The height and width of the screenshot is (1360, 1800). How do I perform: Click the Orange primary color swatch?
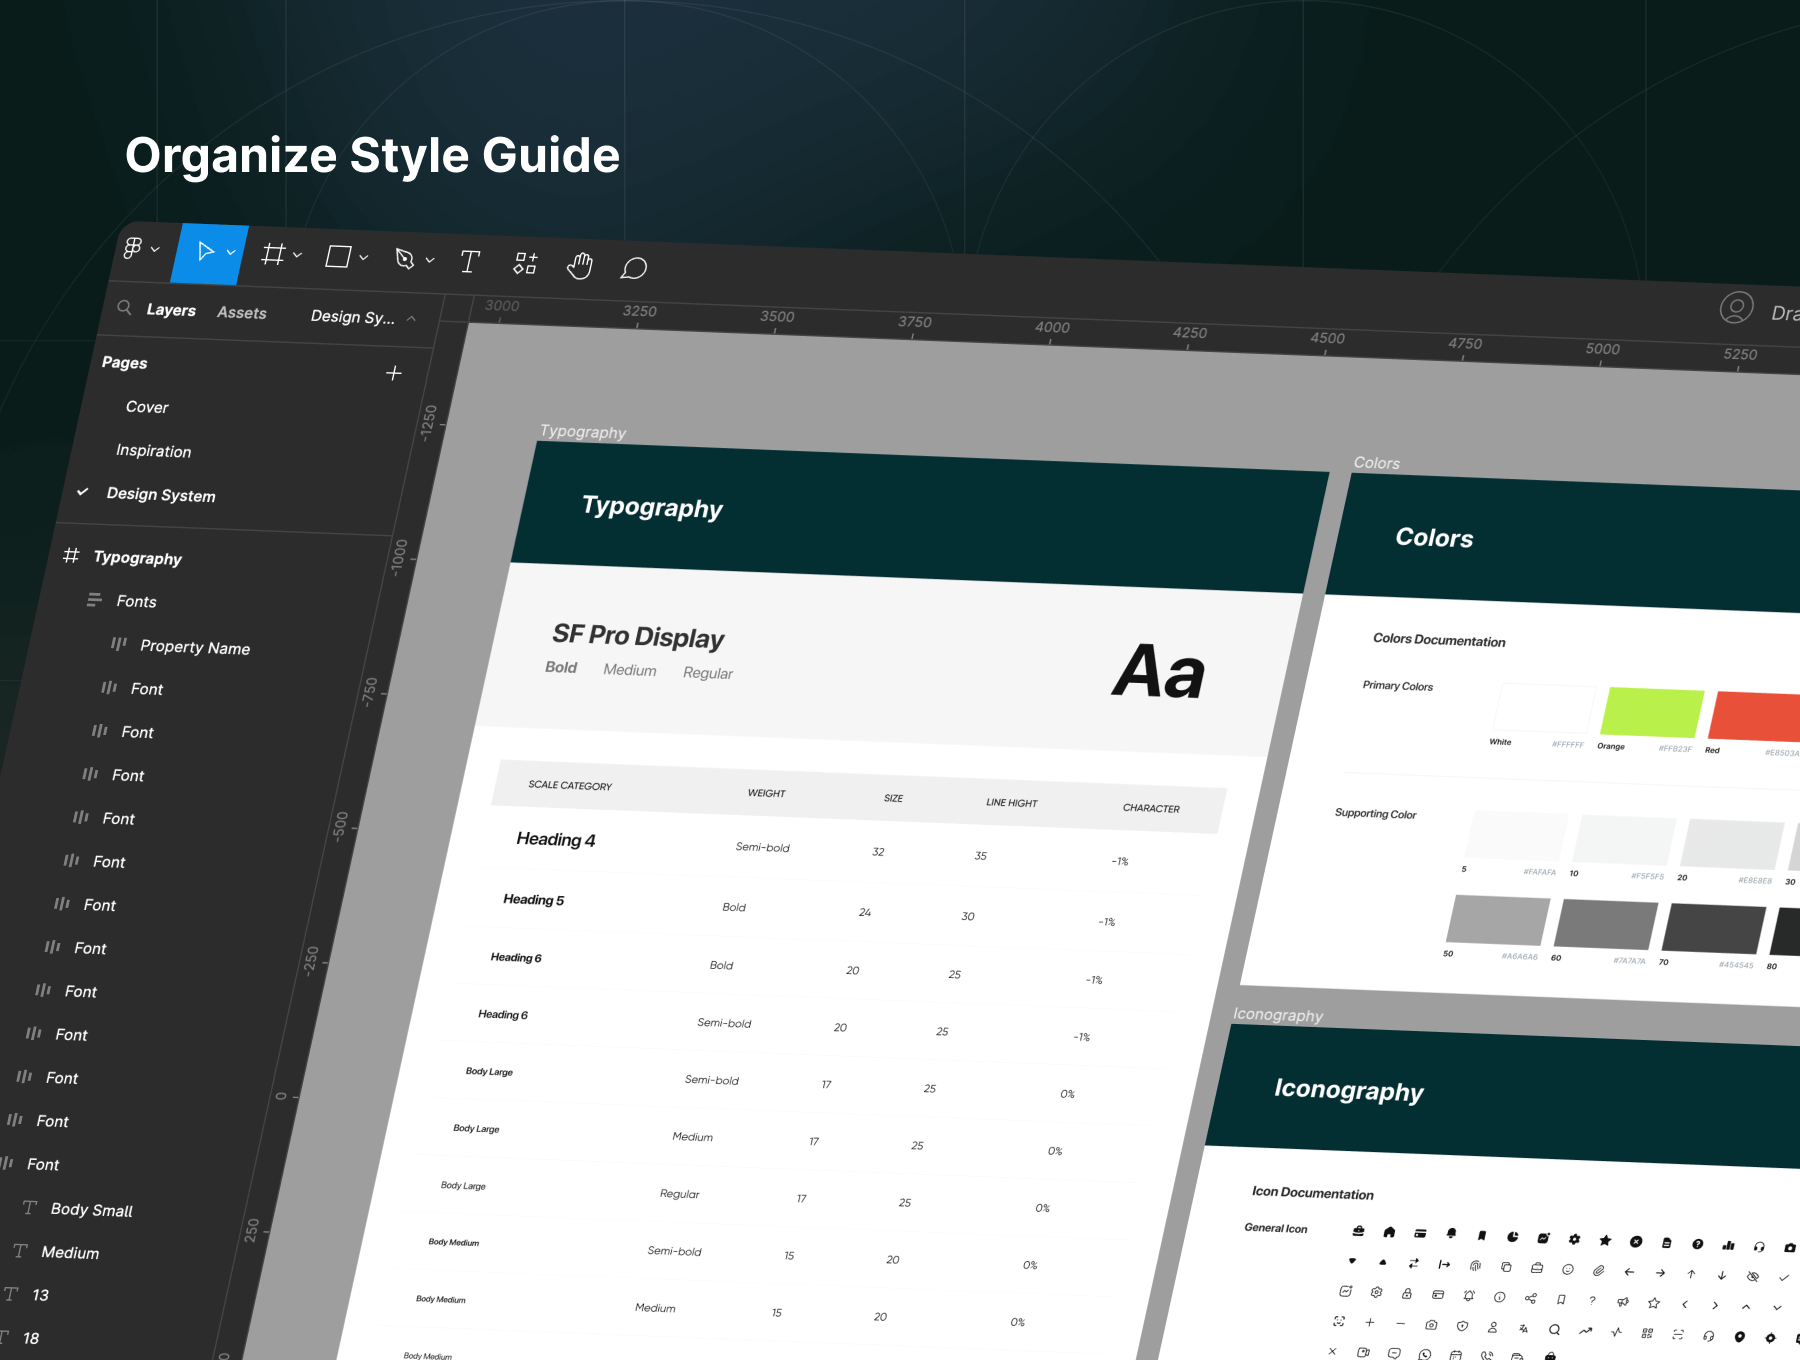tap(1651, 713)
